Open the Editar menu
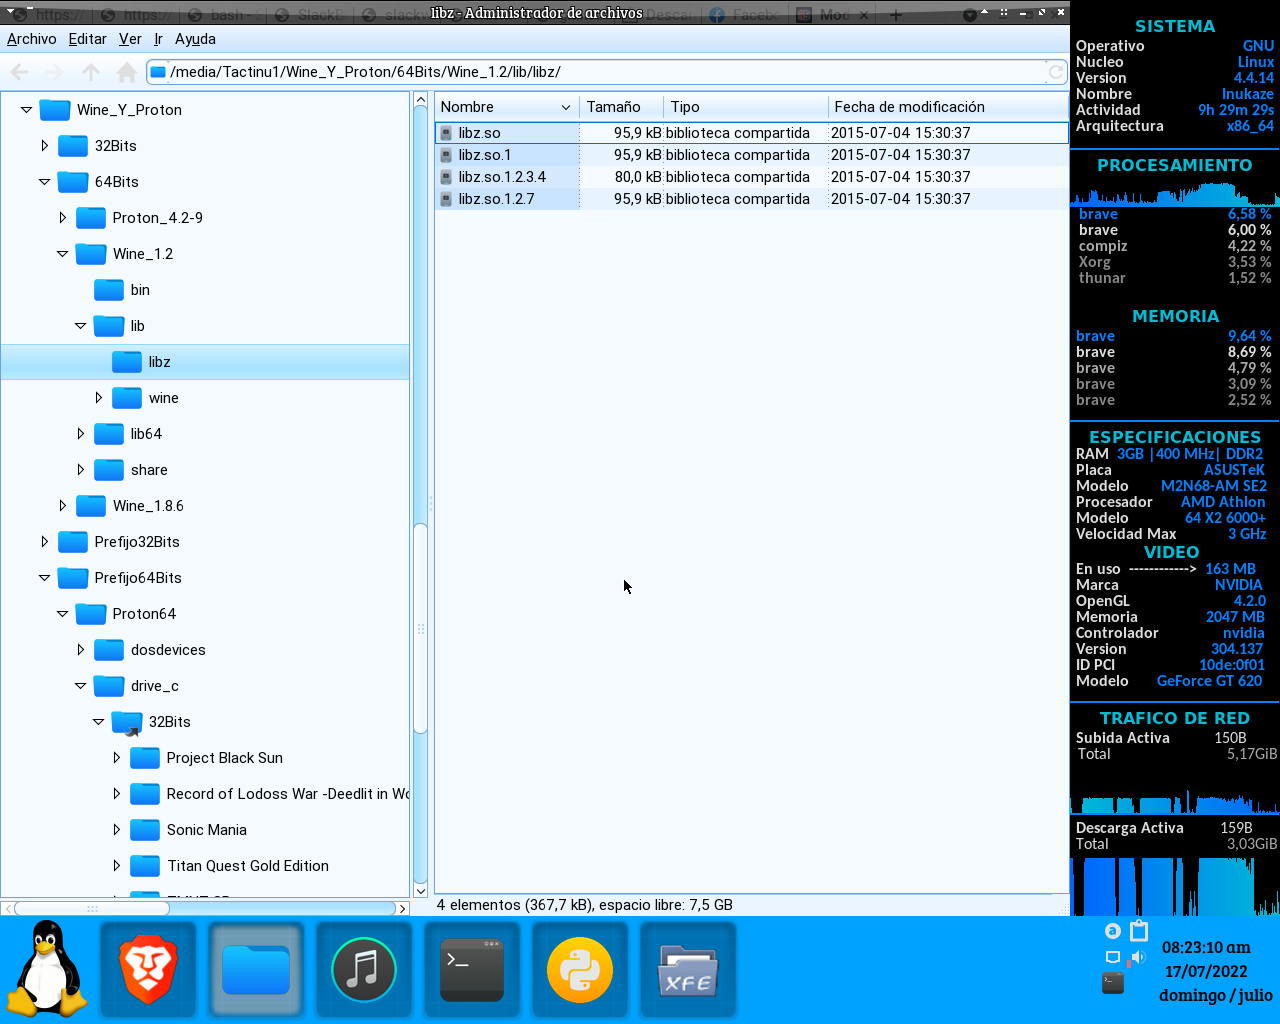Viewport: 1280px width, 1024px height. pos(87,39)
